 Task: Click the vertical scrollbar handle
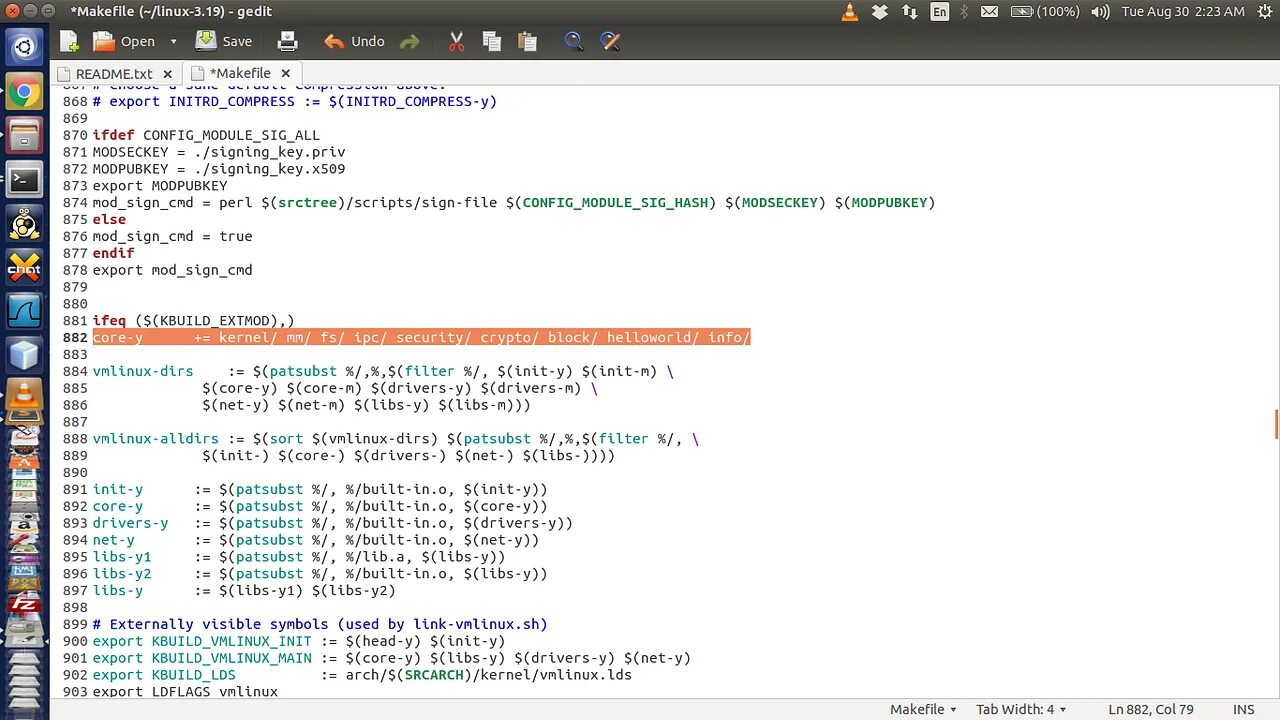tap(1276, 424)
